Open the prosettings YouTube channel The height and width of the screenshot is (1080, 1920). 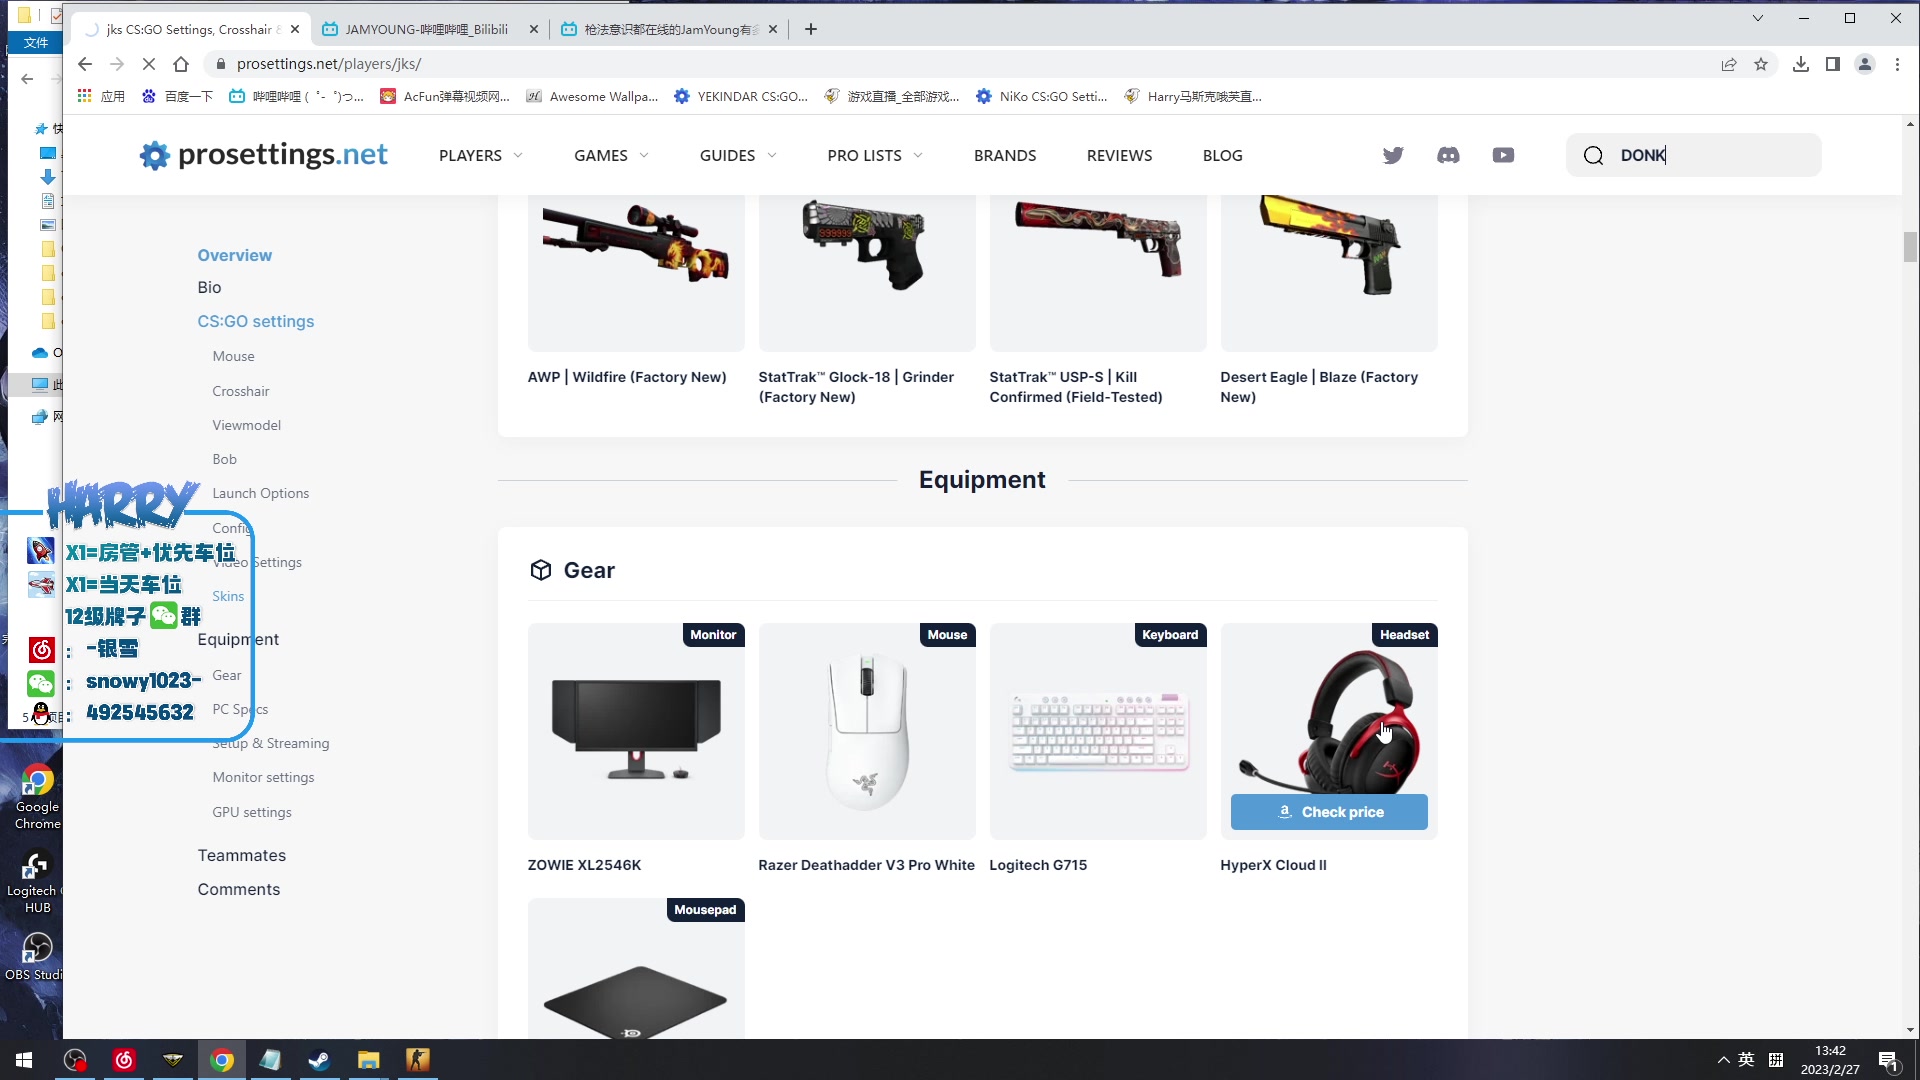tap(1503, 155)
